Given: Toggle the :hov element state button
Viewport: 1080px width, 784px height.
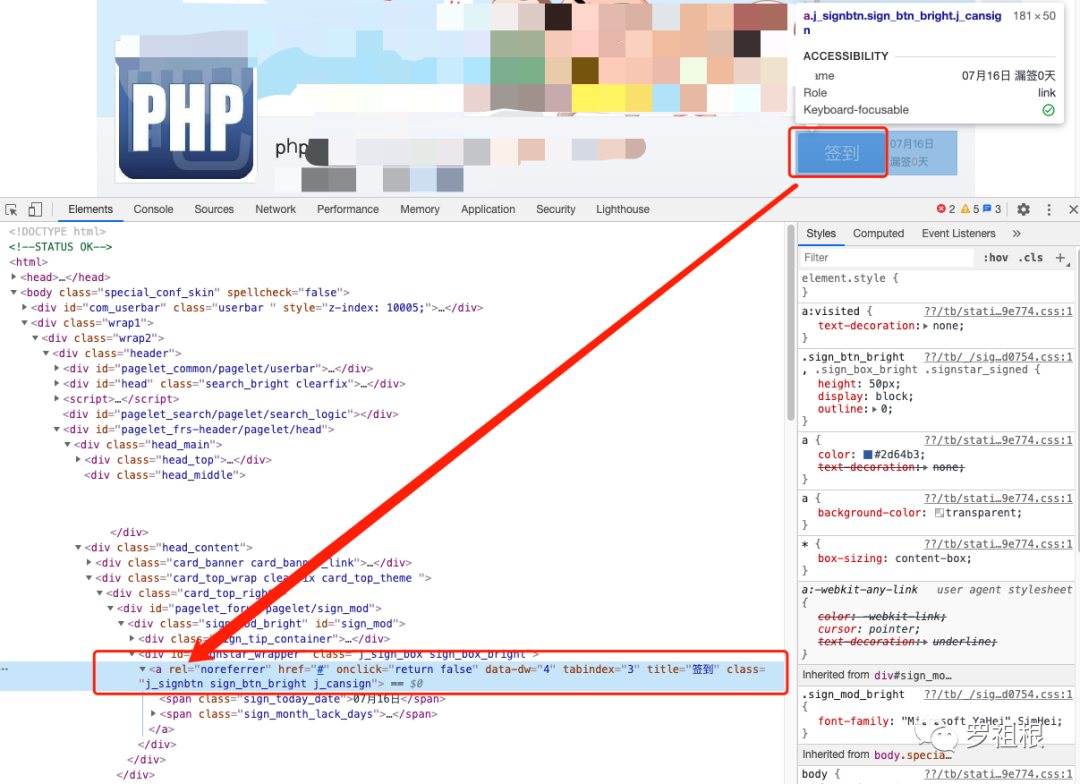Looking at the screenshot, I should [x=995, y=258].
